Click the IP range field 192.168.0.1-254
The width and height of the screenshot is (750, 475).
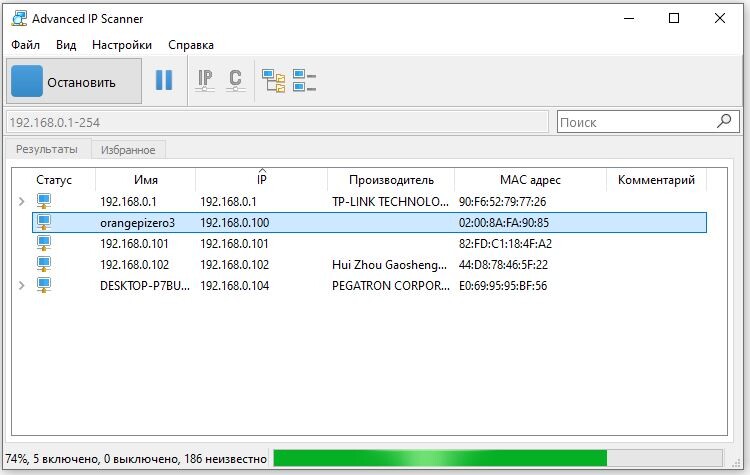(x=277, y=122)
